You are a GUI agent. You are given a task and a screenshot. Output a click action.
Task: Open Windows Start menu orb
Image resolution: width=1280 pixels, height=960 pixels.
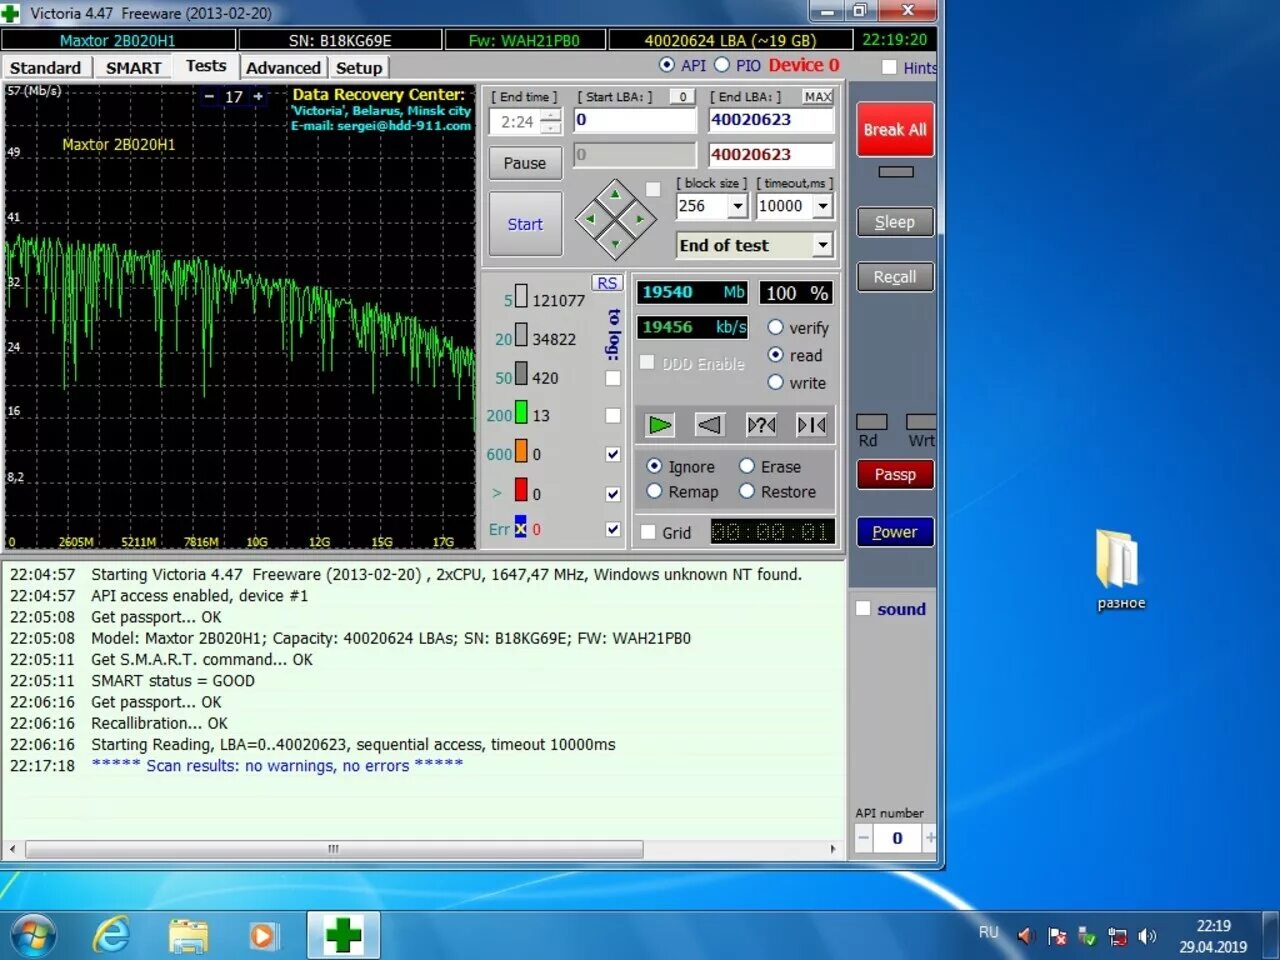[x=33, y=936]
